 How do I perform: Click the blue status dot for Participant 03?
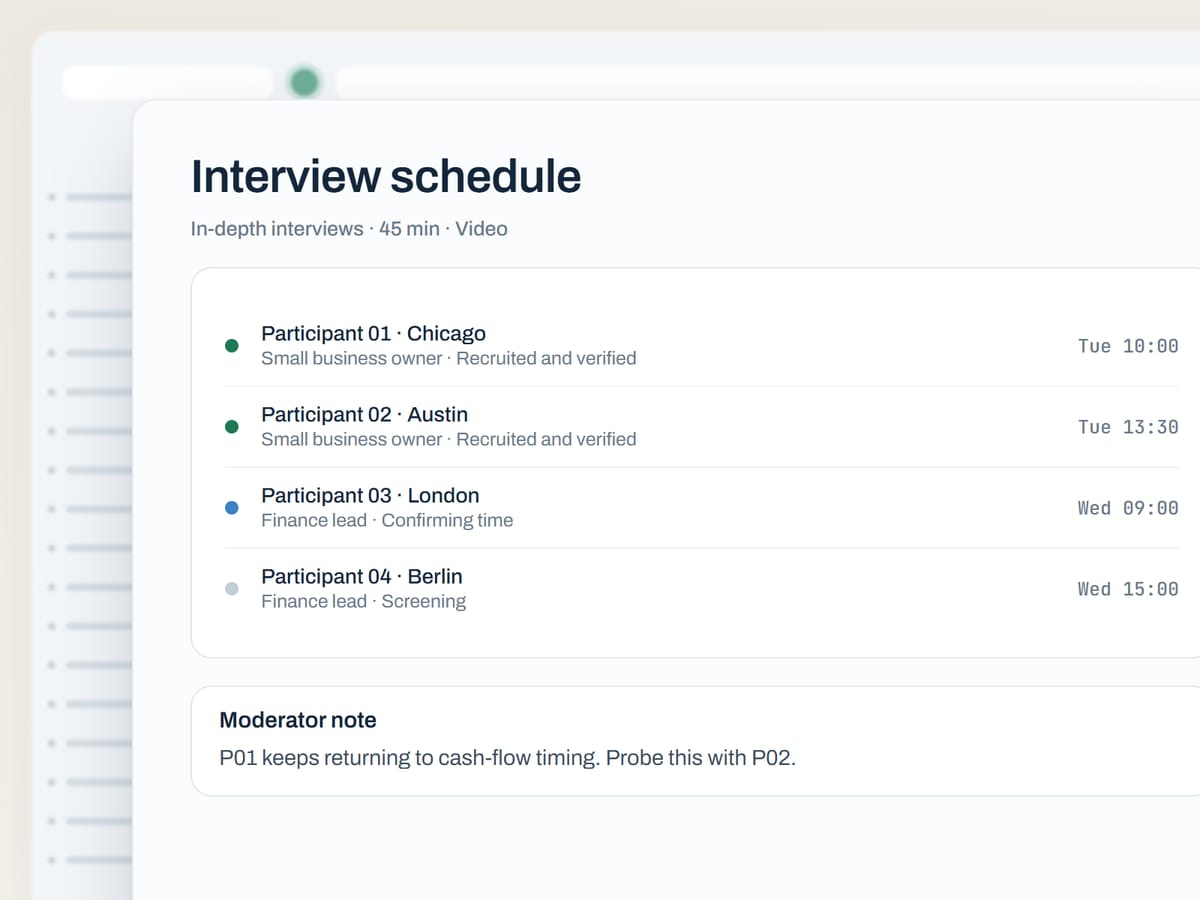coord(232,508)
